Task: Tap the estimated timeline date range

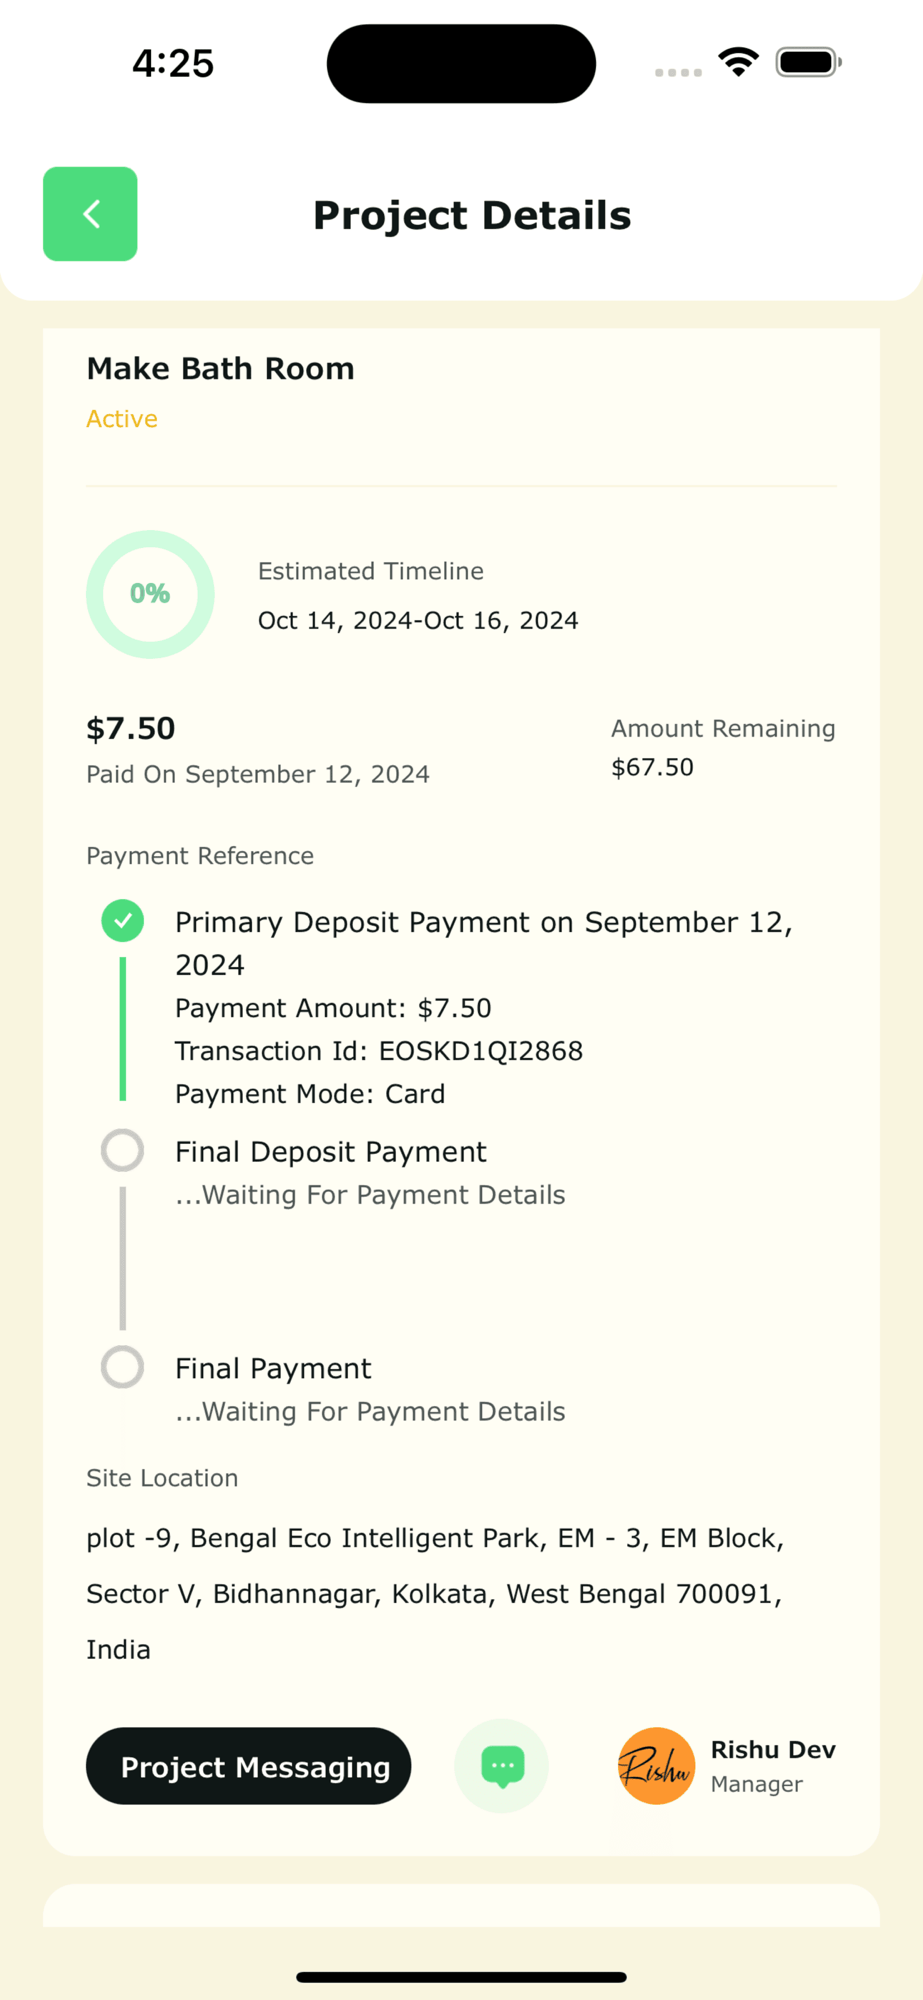Action: [x=418, y=621]
